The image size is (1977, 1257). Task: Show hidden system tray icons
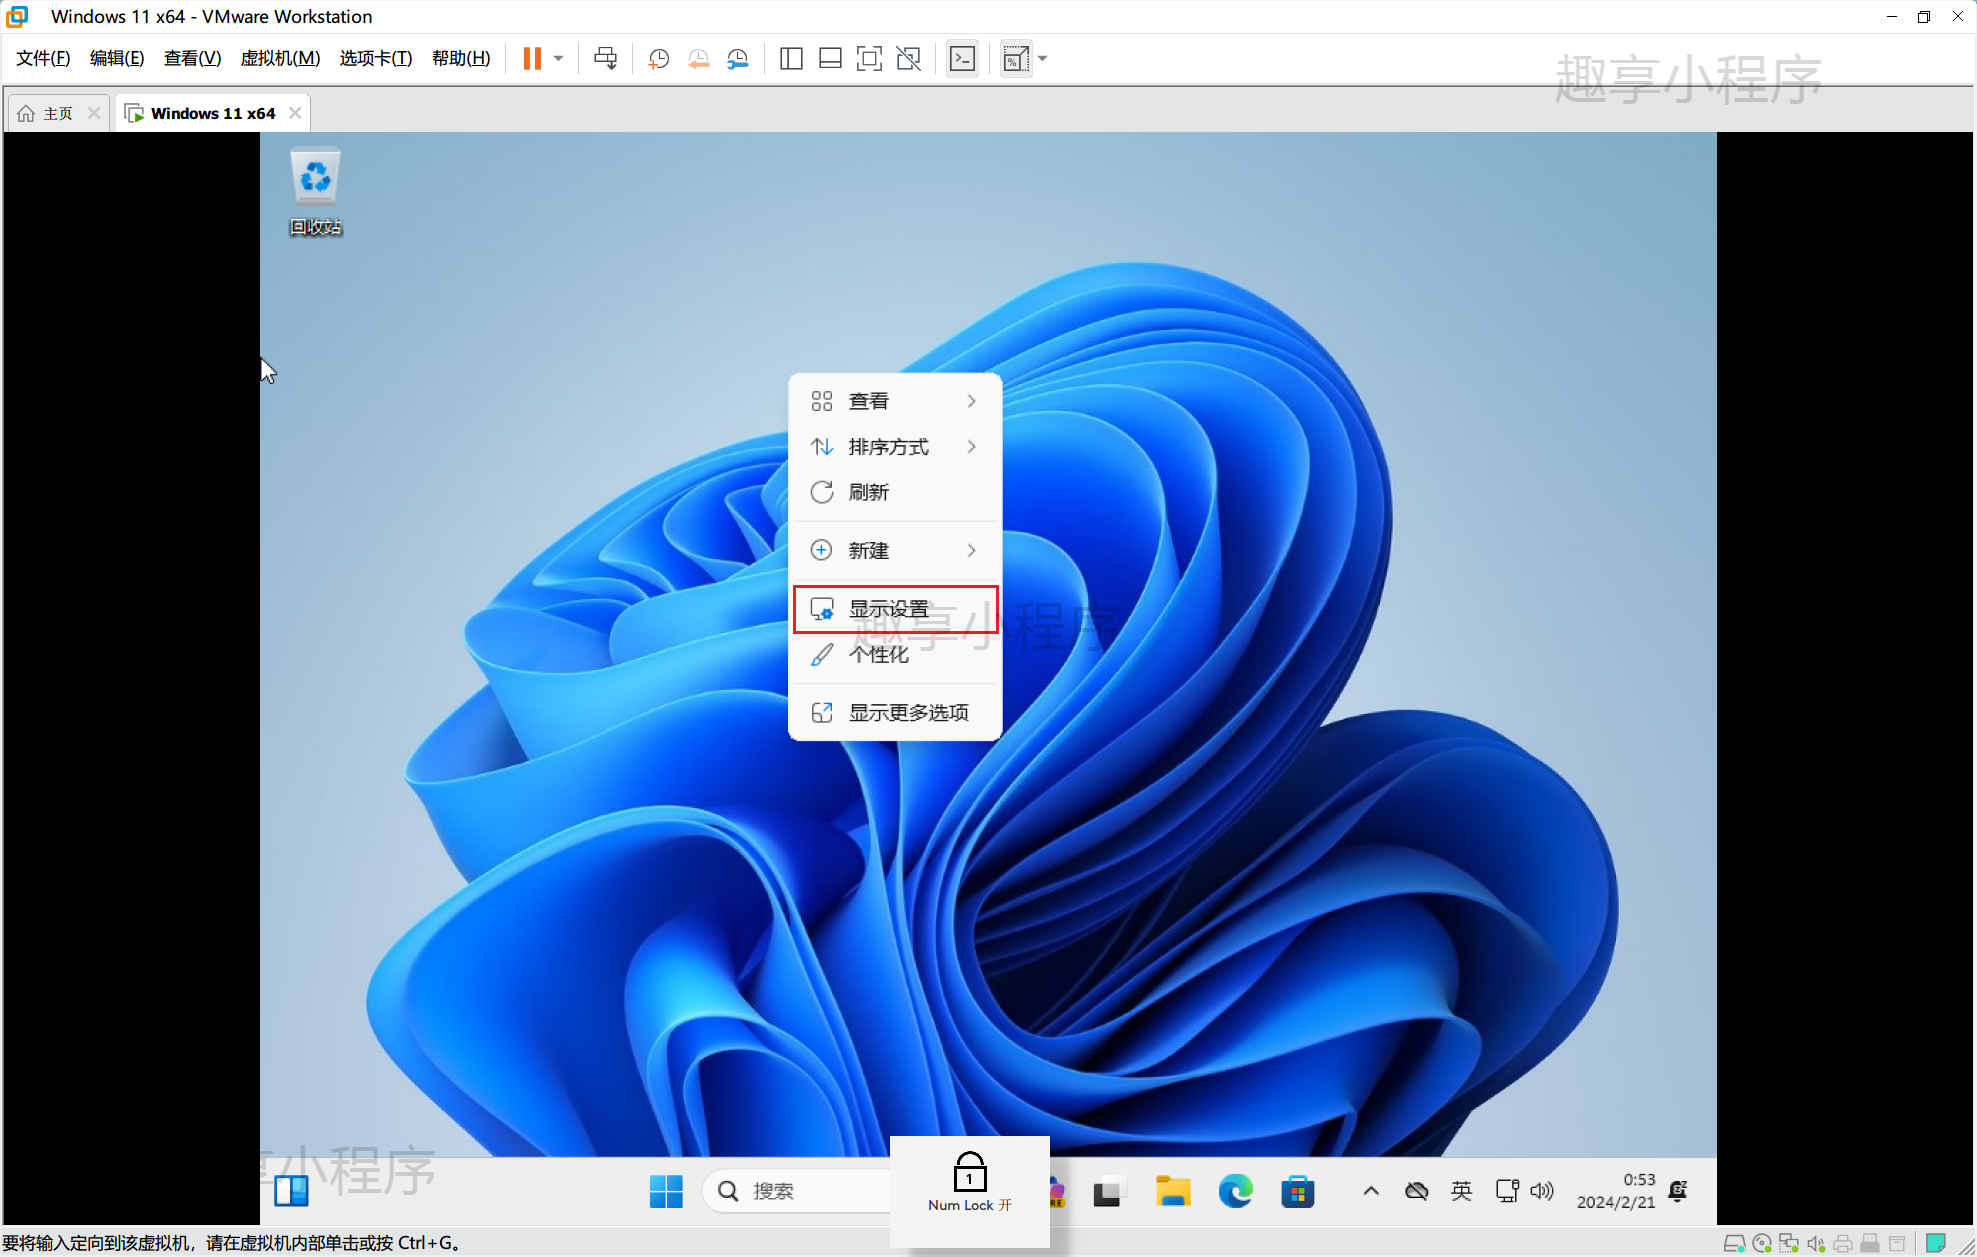click(x=1371, y=1191)
